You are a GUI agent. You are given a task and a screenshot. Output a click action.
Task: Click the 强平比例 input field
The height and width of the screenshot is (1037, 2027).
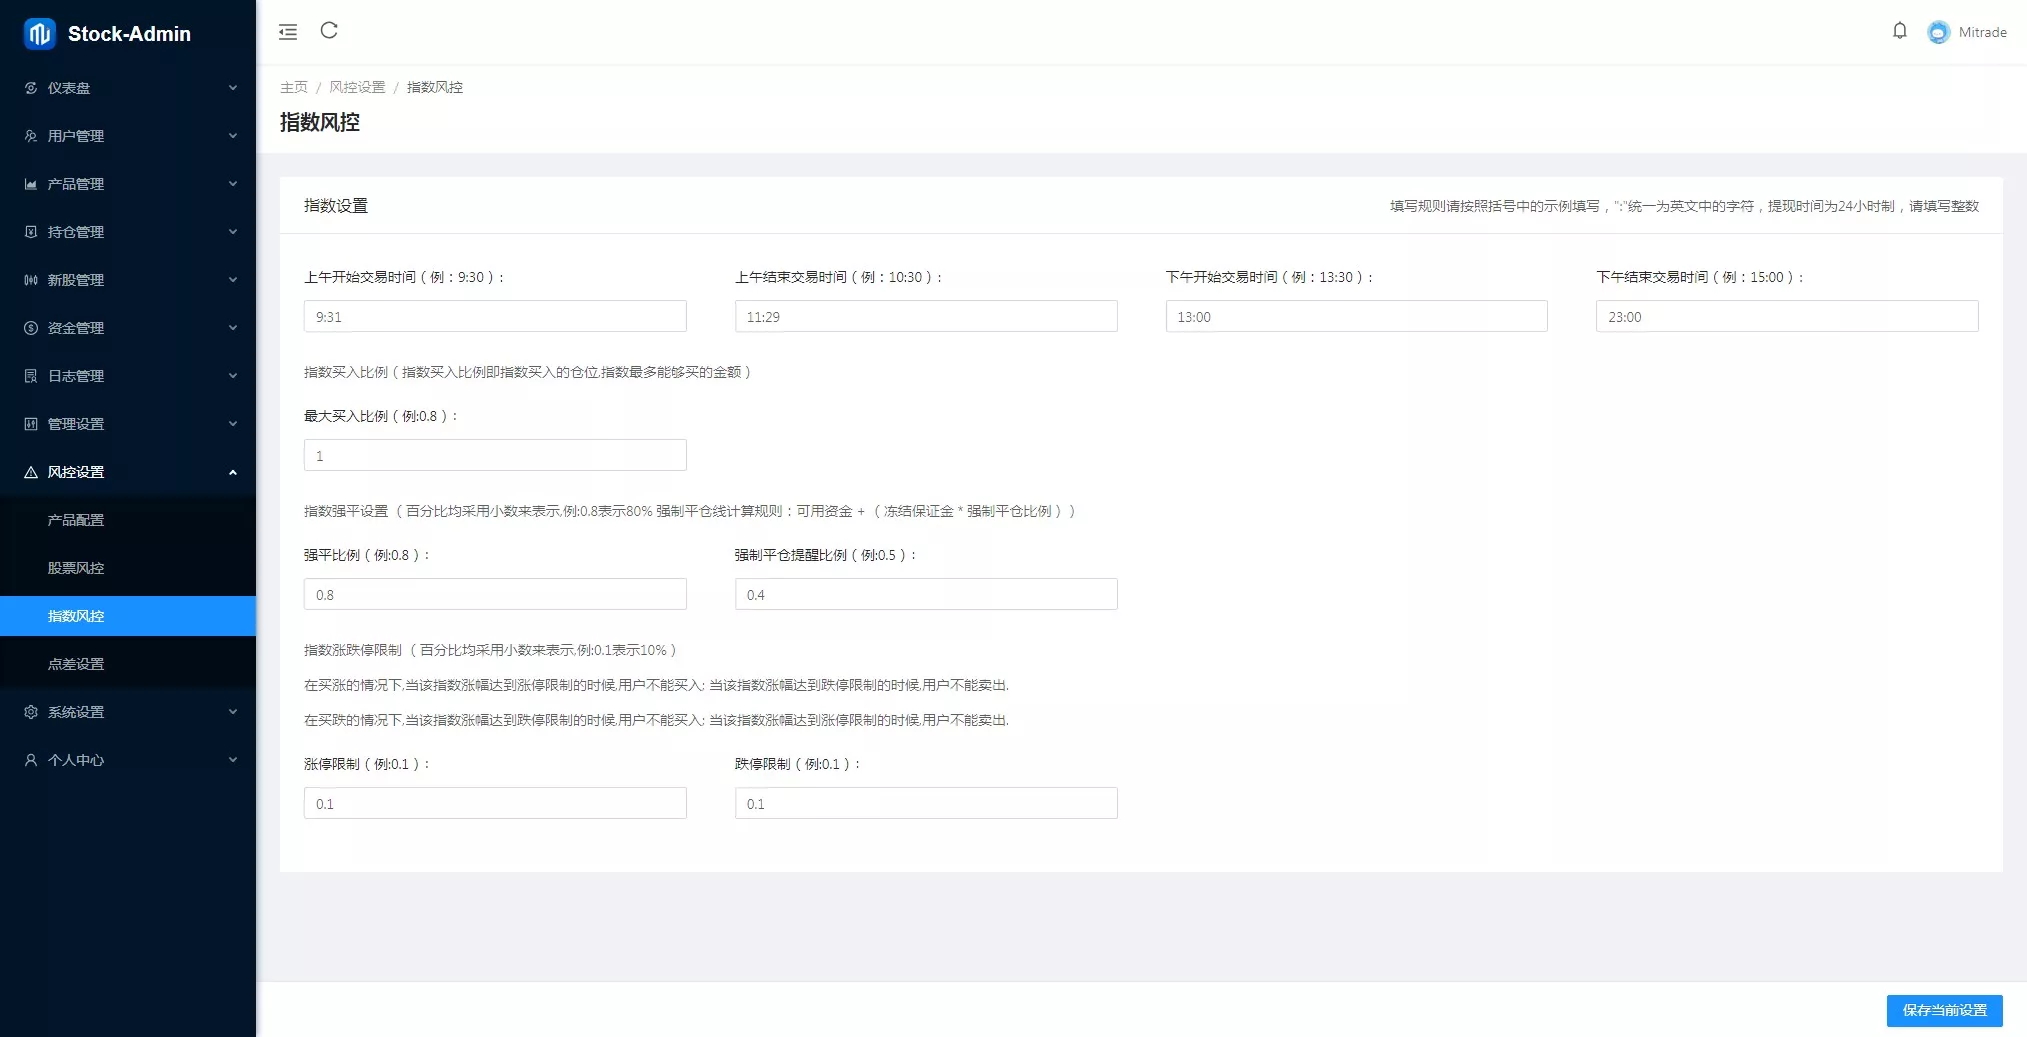(x=495, y=594)
